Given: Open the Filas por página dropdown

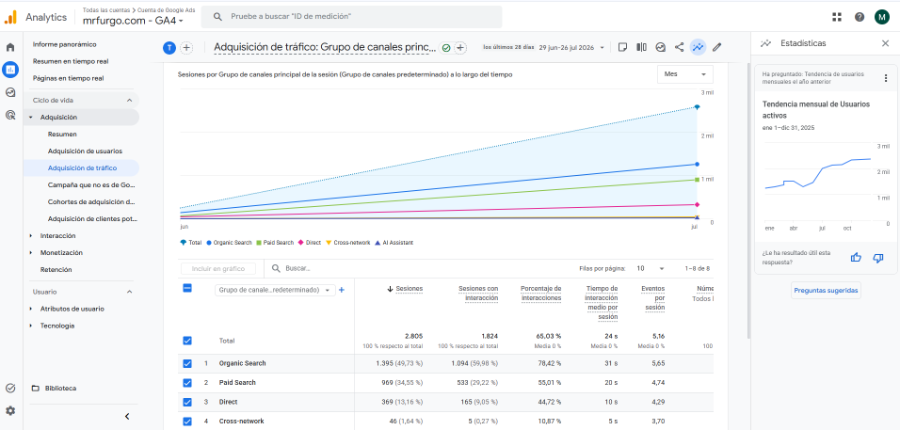Looking at the screenshot, I should [x=650, y=268].
